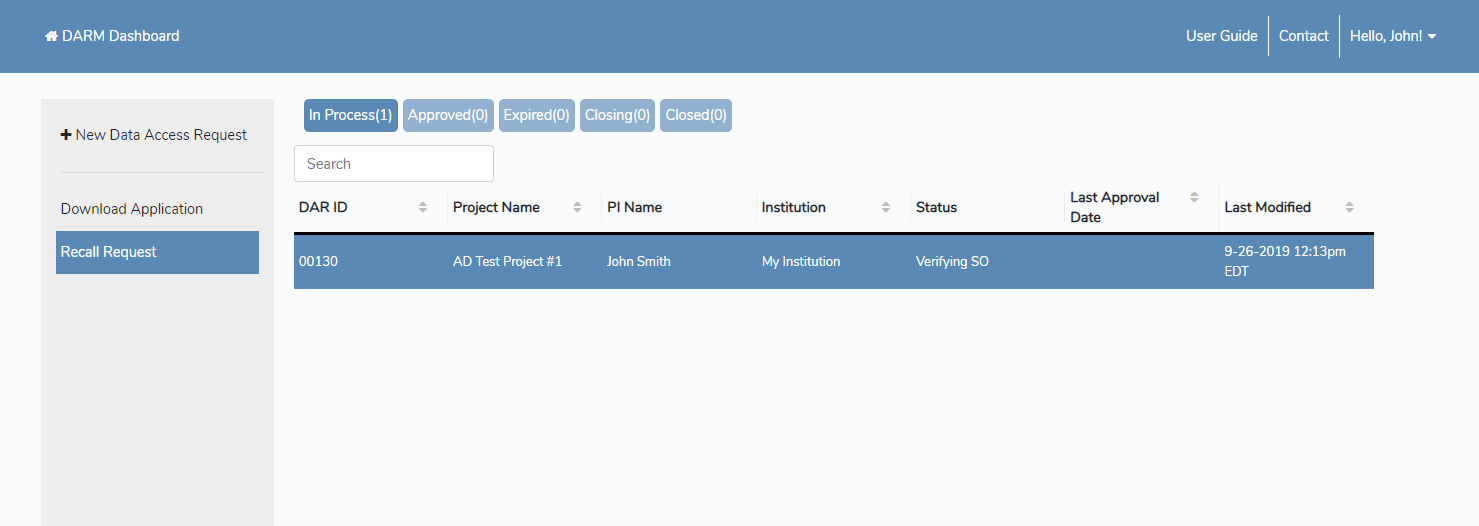This screenshot has width=1479, height=526.
Task: Click the home icon beside DARM Dashboard
Action: tap(51, 36)
